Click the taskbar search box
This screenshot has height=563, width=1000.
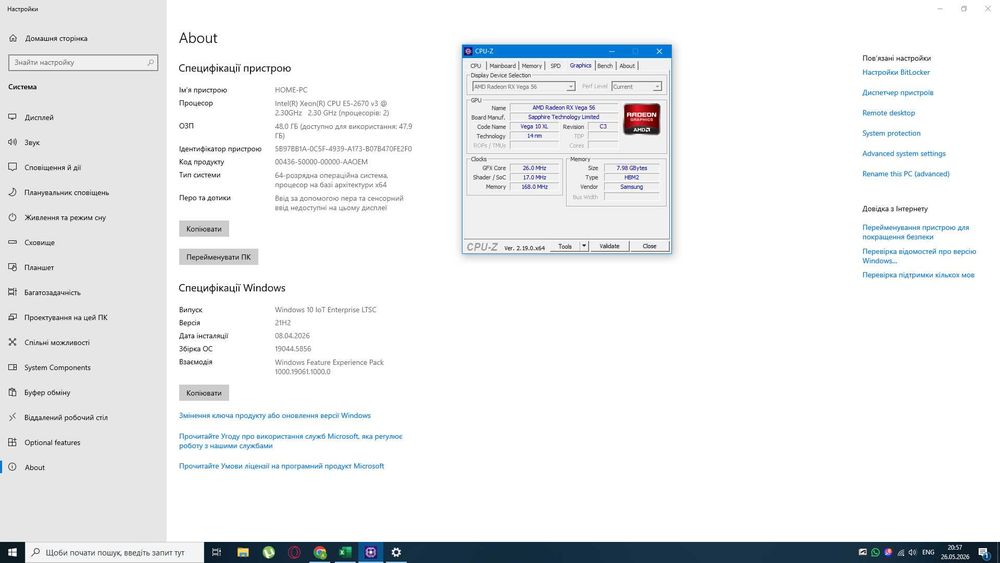(x=115, y=552)
